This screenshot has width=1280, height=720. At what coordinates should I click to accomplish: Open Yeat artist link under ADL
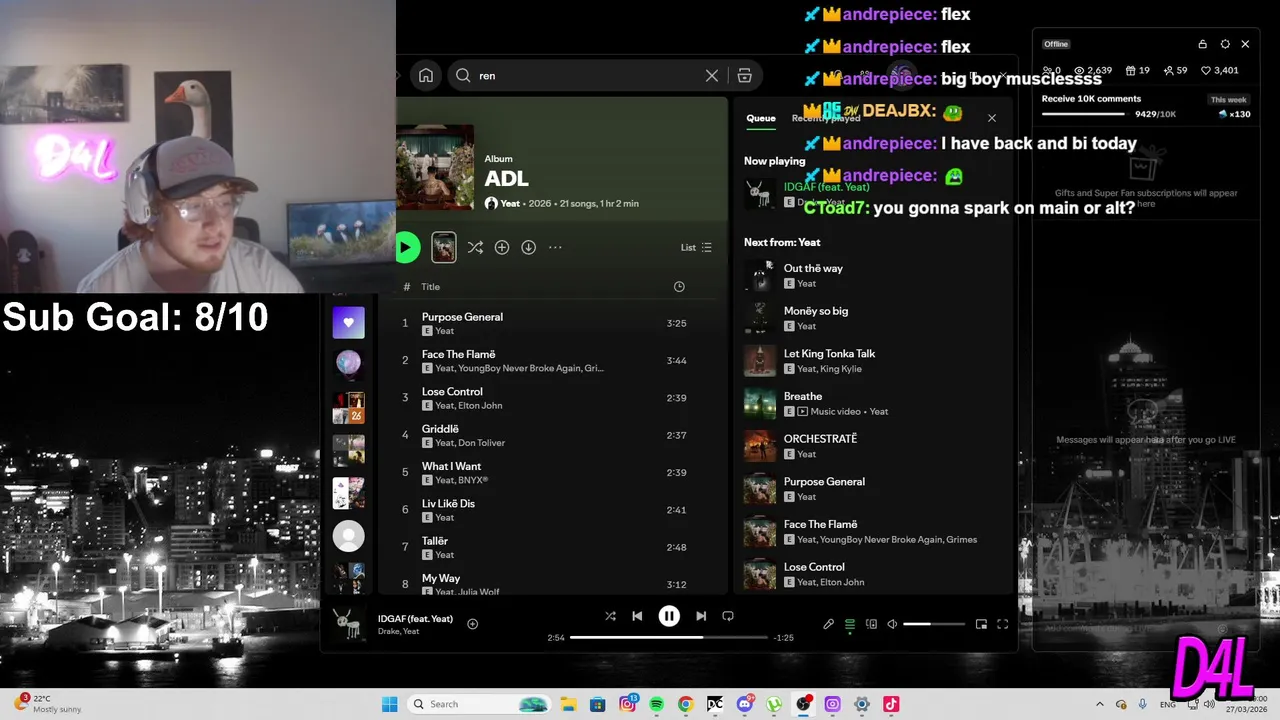click(x=510, y=203)
